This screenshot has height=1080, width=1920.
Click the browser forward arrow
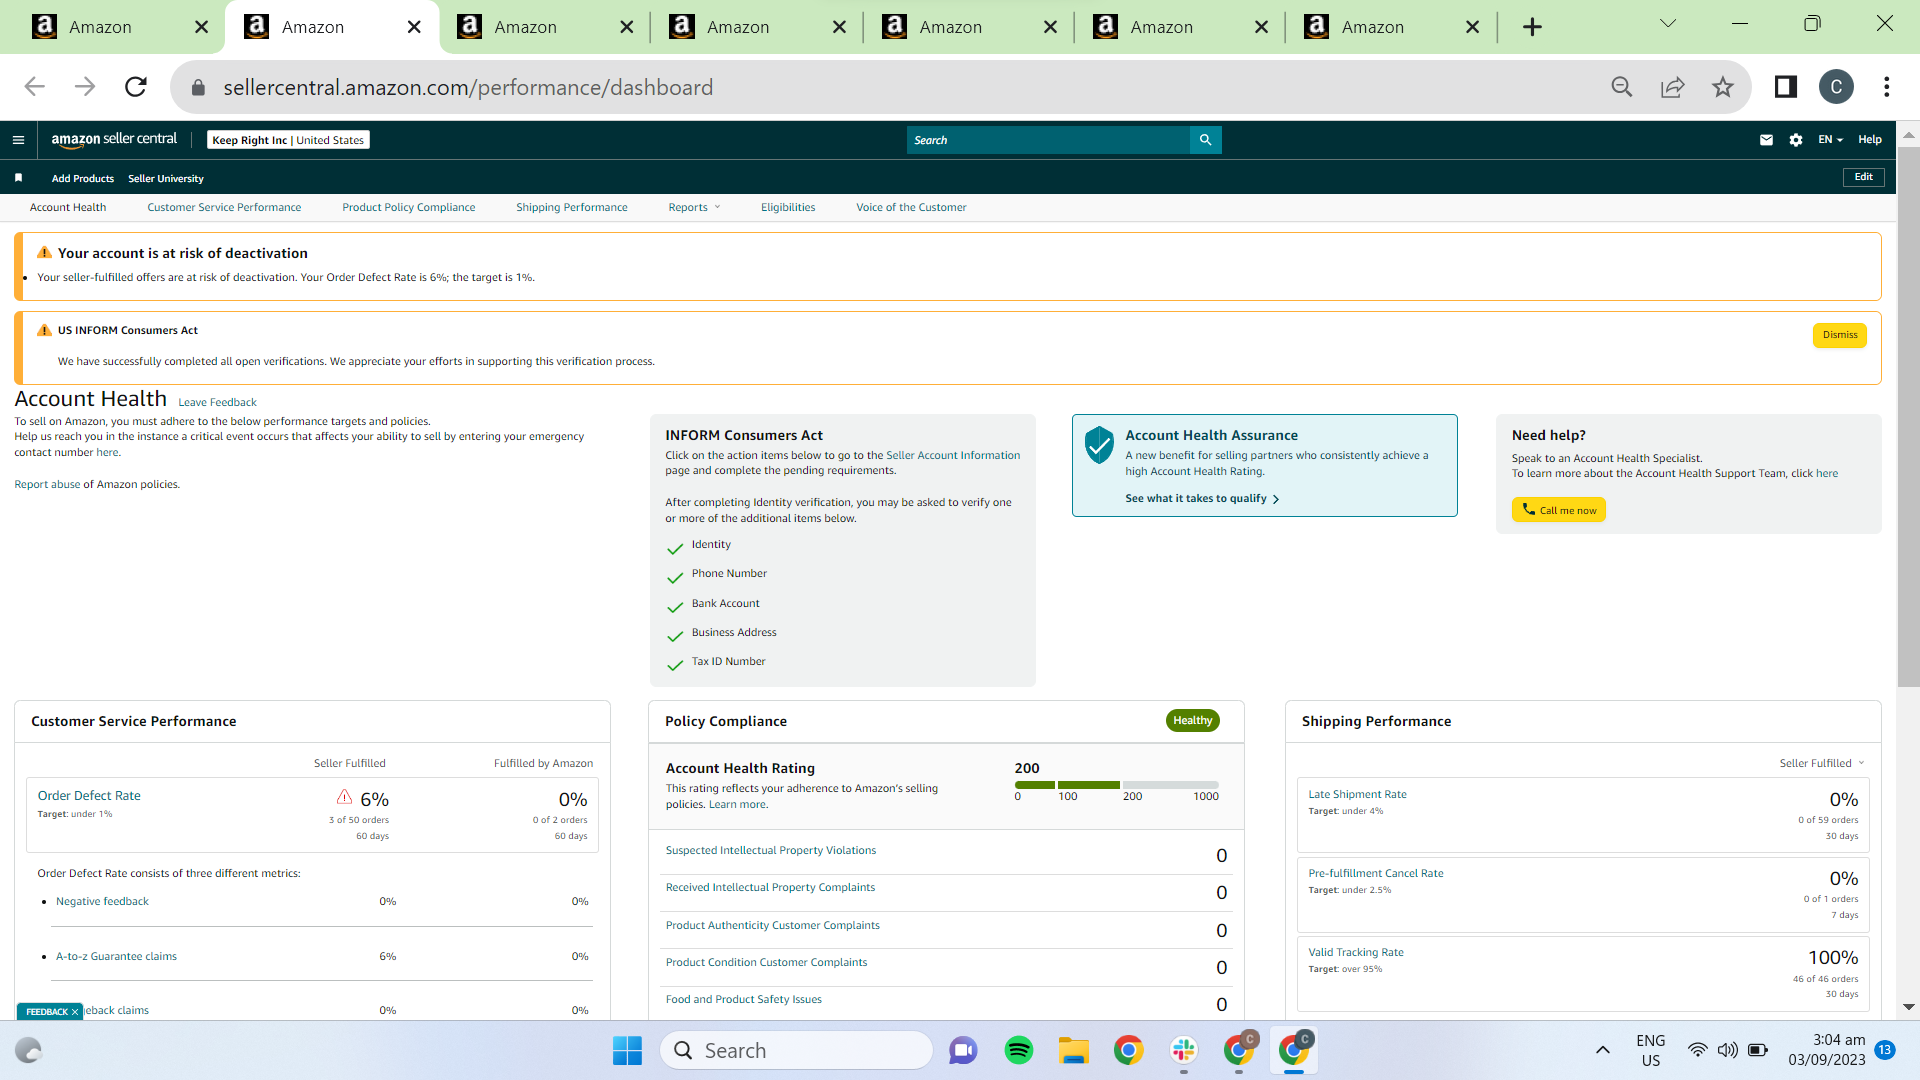click(x=85, y=87)
